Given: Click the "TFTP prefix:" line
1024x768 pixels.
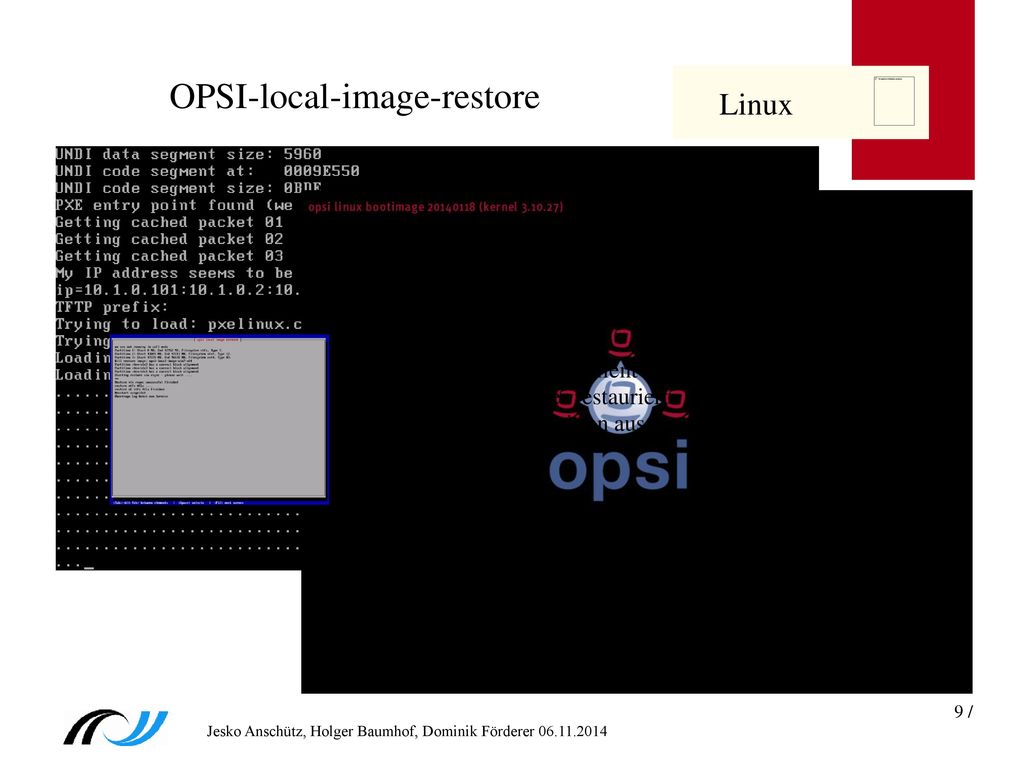Looking at the screenshot, I should tap(112, 307).
